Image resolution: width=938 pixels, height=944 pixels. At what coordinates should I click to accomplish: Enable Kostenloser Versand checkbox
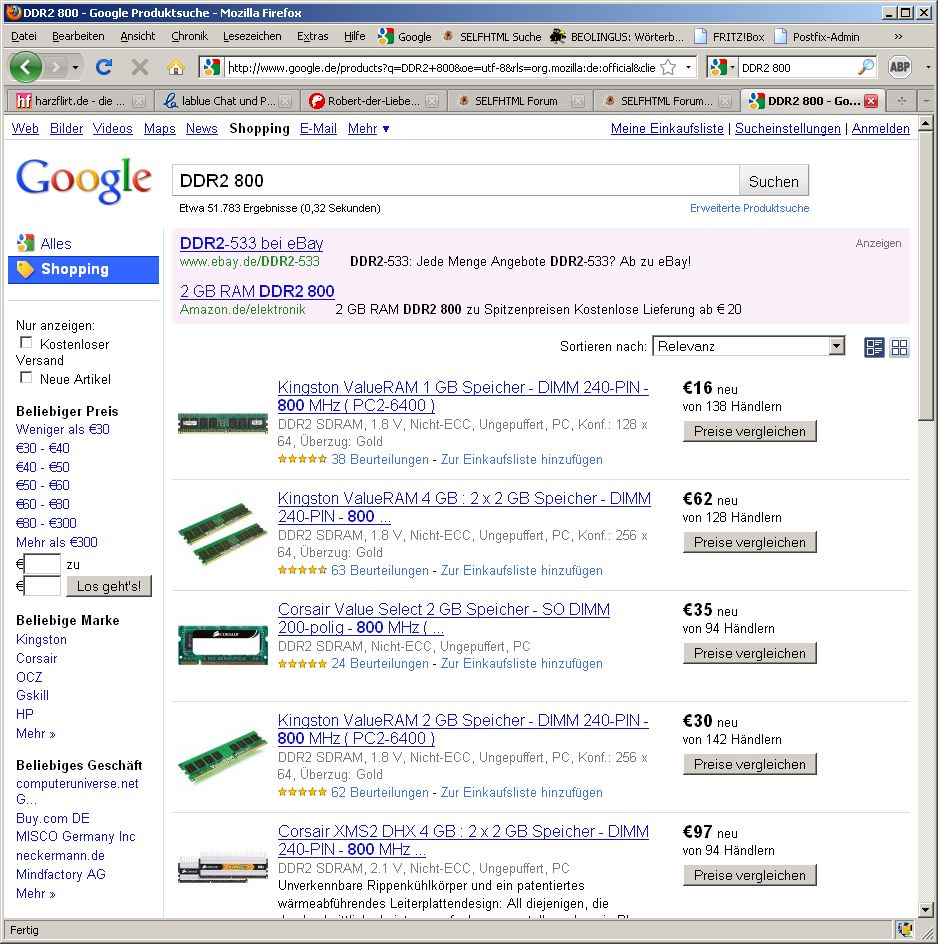[26, 343]
